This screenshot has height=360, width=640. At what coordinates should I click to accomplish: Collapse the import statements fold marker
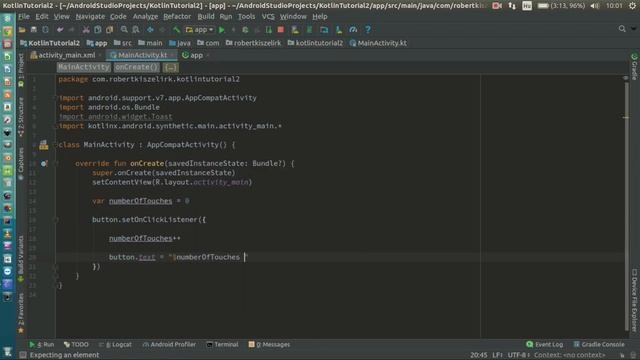[57, 98]
